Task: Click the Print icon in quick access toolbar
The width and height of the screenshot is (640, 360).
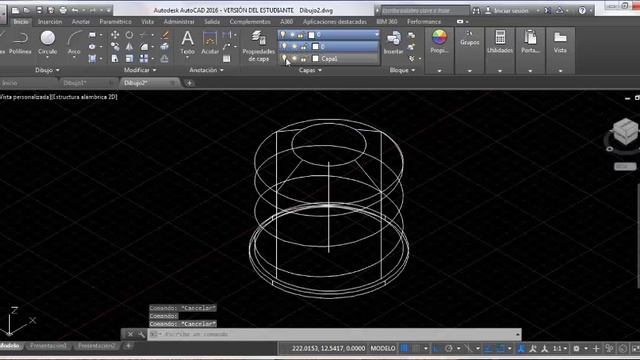Action: tap(63, 10)
